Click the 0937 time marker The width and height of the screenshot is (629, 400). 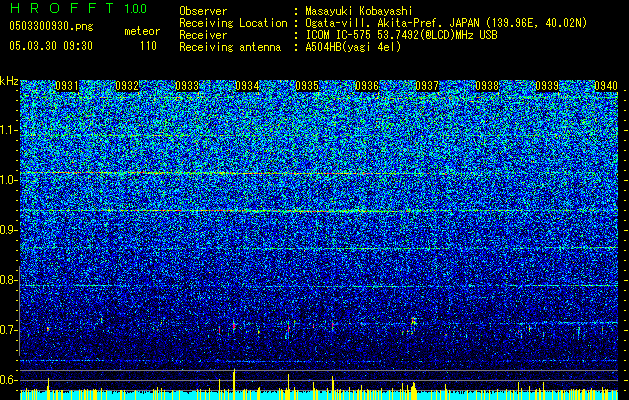point(427,86)
